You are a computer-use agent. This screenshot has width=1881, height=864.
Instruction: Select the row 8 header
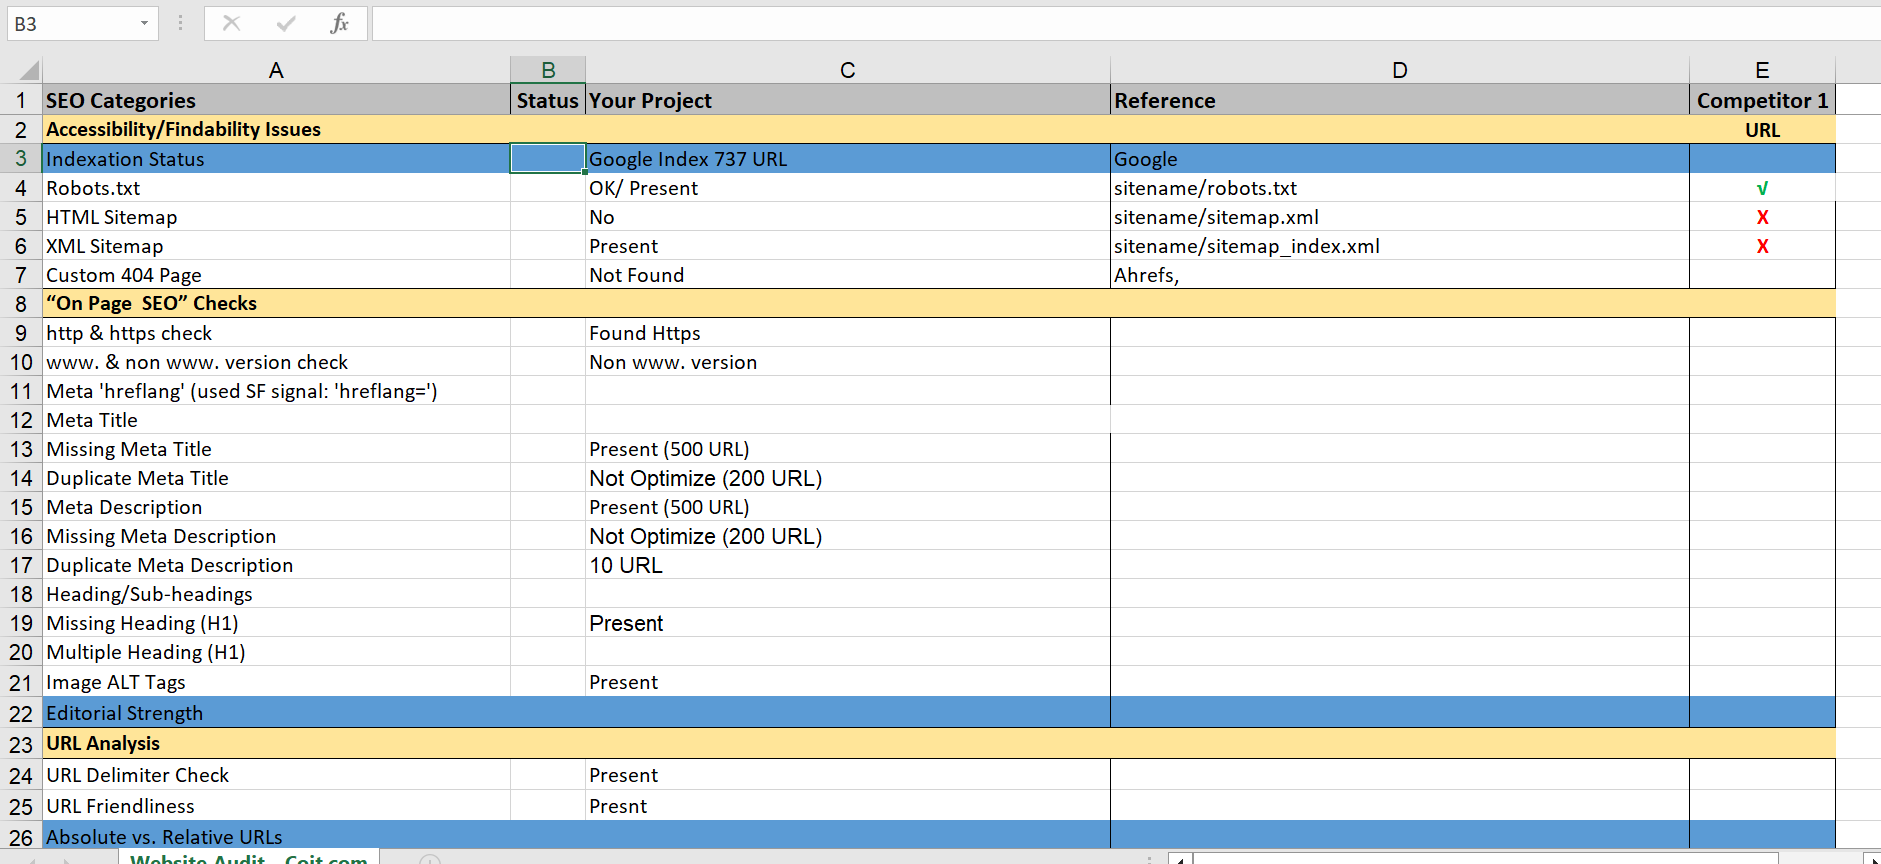(21, 304)
